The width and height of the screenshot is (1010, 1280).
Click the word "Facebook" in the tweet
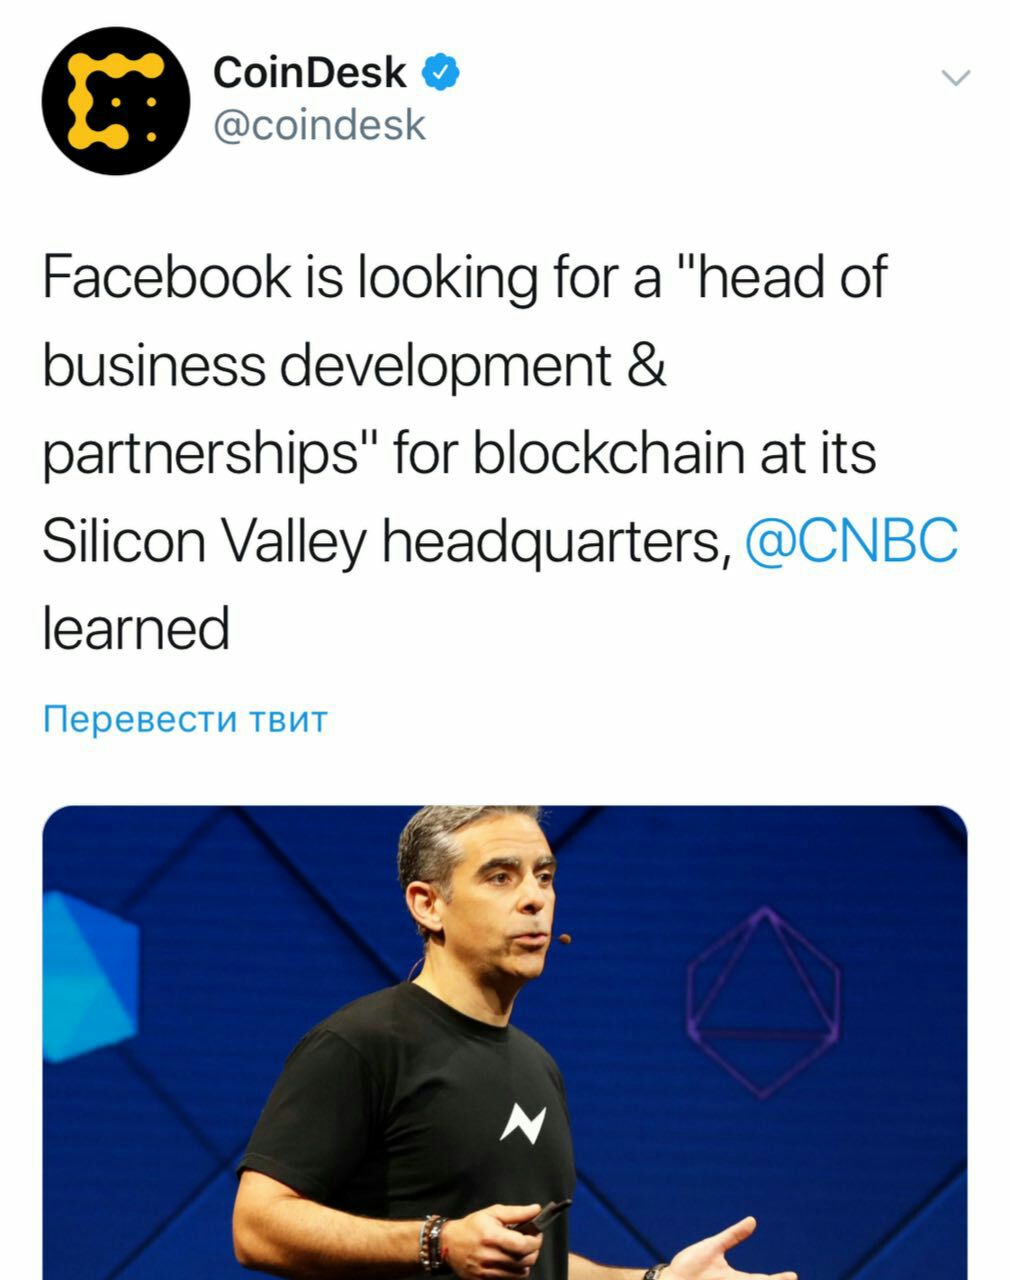click(166, 277)
